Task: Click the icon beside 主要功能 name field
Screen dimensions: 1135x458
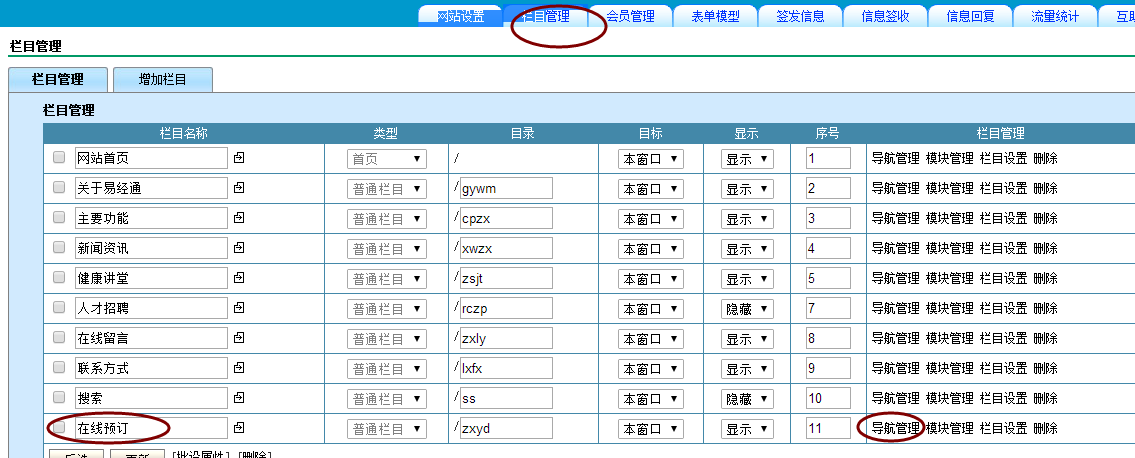Action: (x=239, y=218)
